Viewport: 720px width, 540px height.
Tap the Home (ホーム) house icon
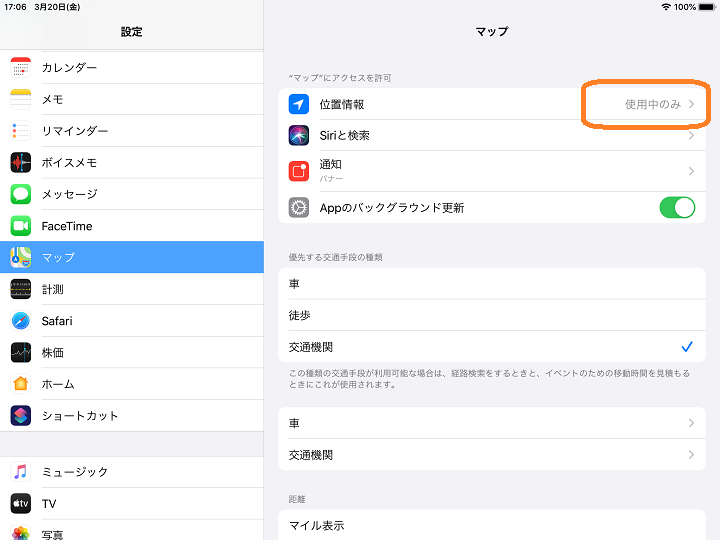pyautogui.click(x=21, y=384)
